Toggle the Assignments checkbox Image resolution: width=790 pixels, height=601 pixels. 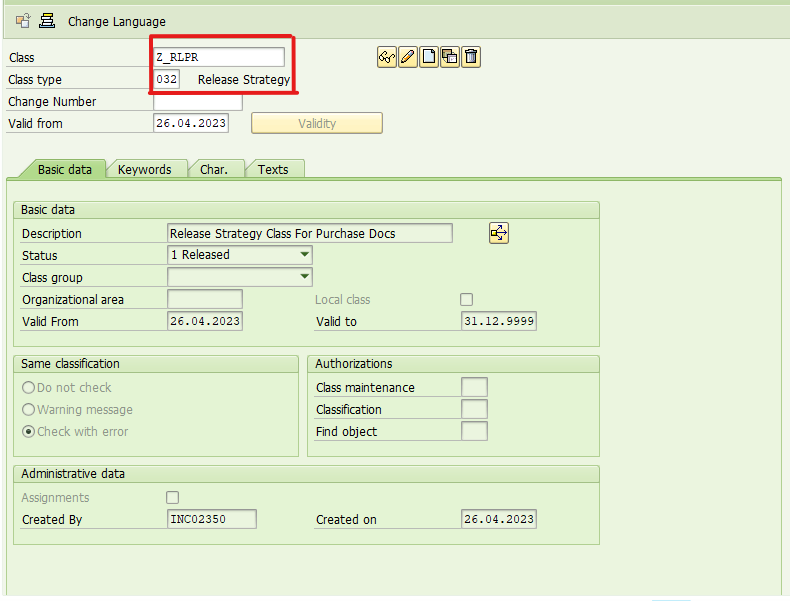click(172, 498)
